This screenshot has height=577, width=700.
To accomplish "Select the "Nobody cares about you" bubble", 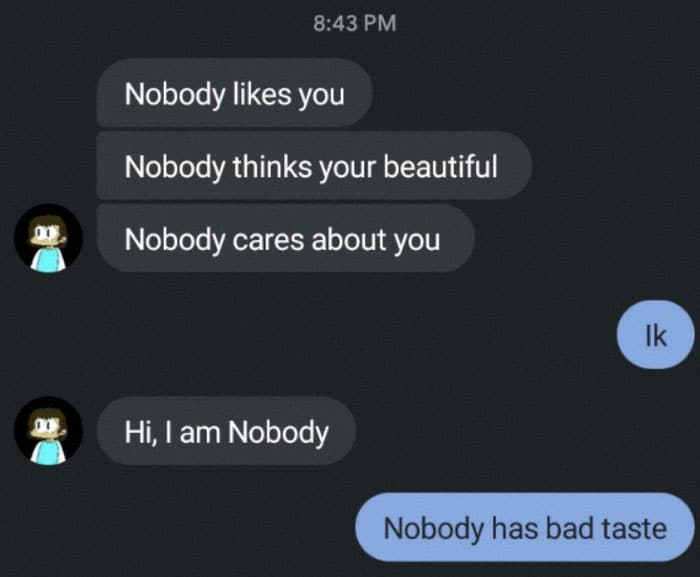I will click(x=285, y=238).
